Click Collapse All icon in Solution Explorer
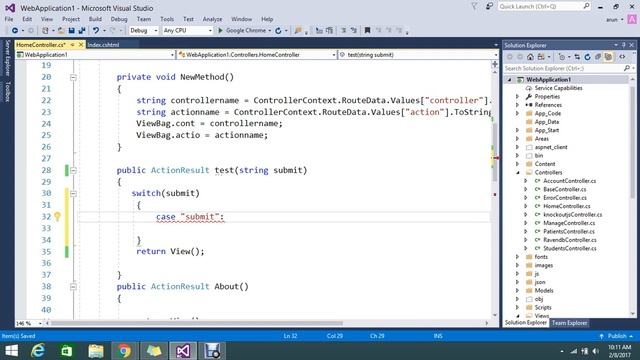The image size is (640, 360). click(598, 57)
